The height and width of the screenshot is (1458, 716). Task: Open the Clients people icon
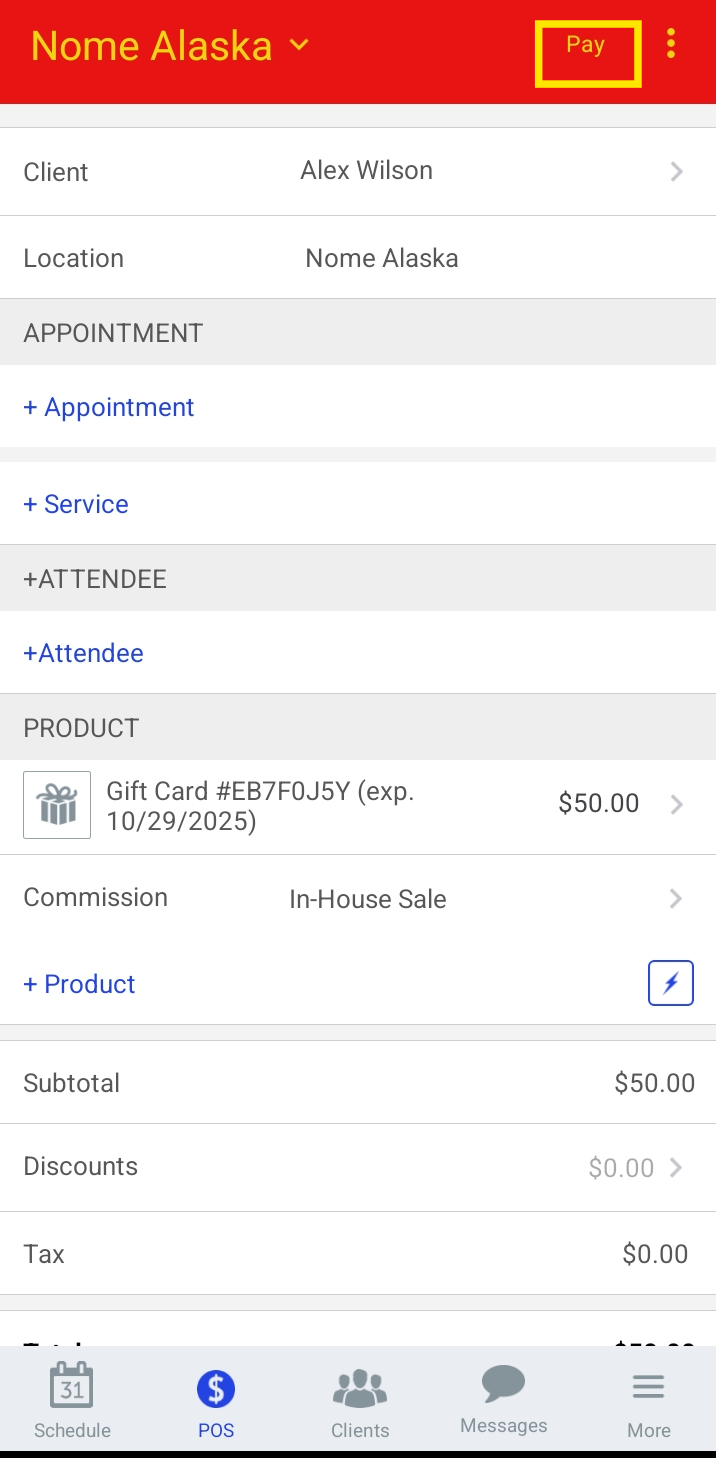(360, 1388)
